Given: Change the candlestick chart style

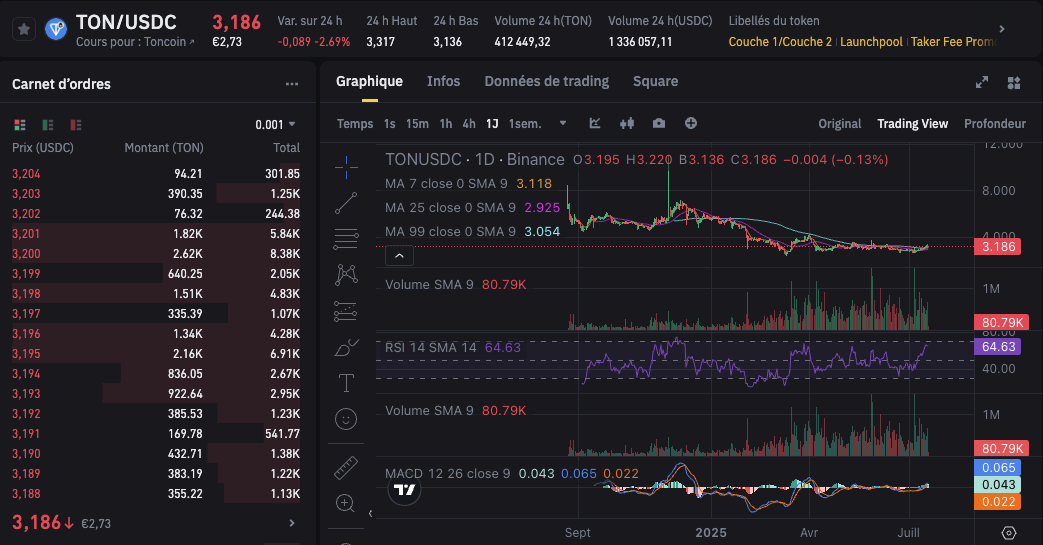Looking at the screenshot, I should pyautogui.click(x=627, y=123).
